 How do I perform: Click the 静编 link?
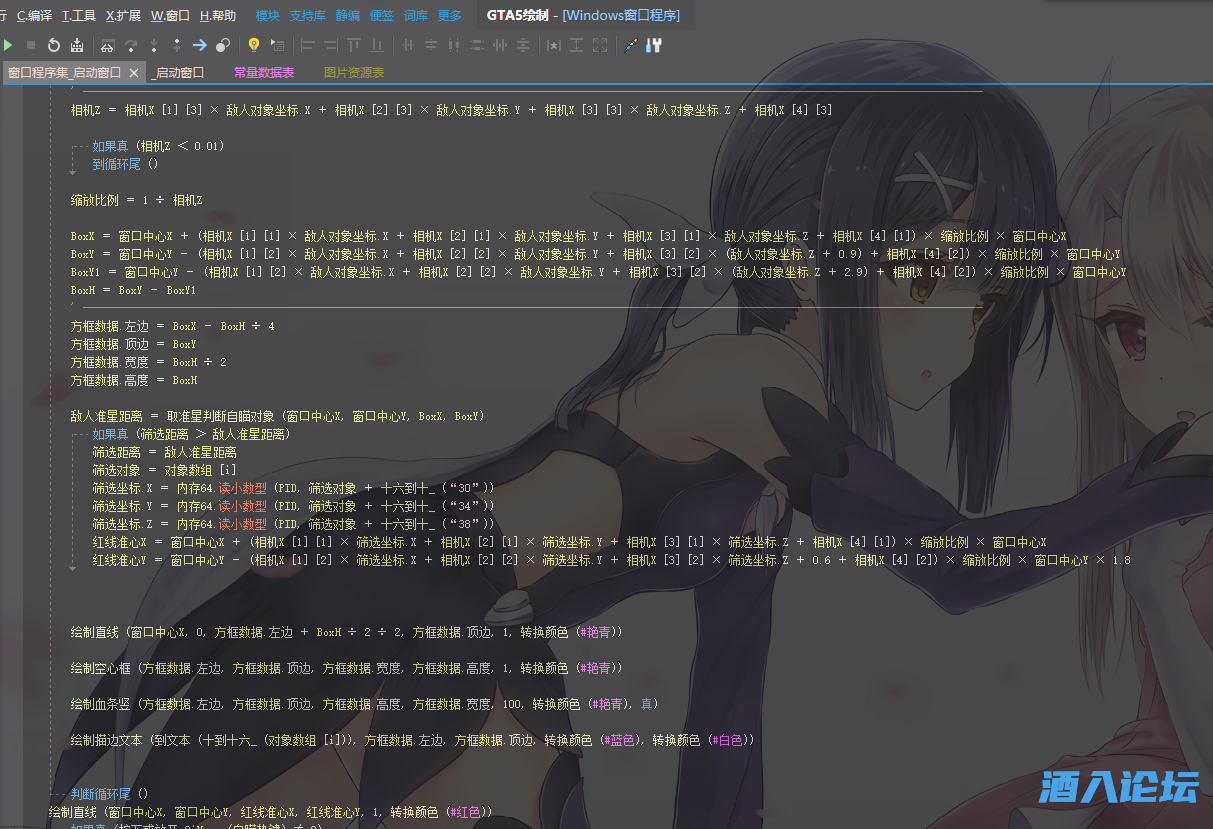(x=347, y=16)
